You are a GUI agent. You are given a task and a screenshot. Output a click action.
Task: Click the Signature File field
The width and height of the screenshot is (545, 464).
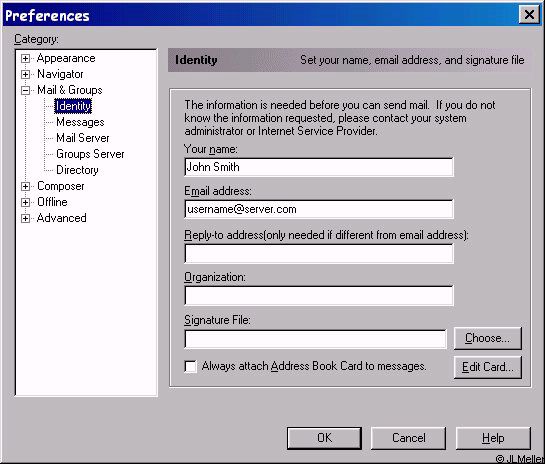pyautogui.click(x=315, y=339)
